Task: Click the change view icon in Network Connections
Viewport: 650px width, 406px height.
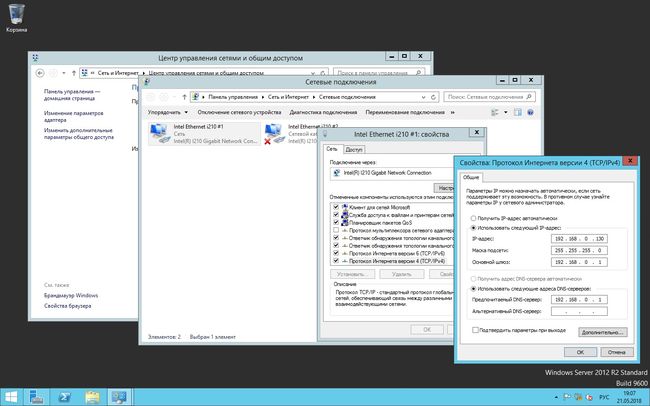Action: click(x=495, y=112)
